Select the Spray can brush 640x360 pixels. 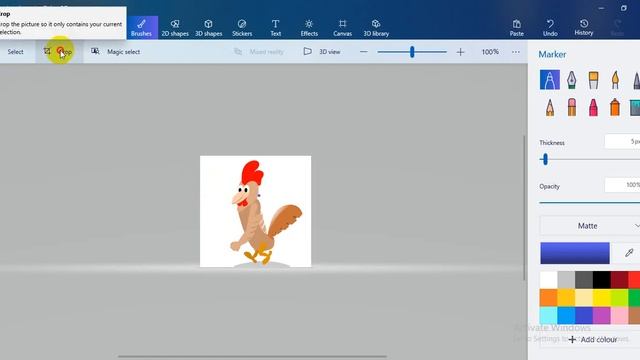coord(615,107)
